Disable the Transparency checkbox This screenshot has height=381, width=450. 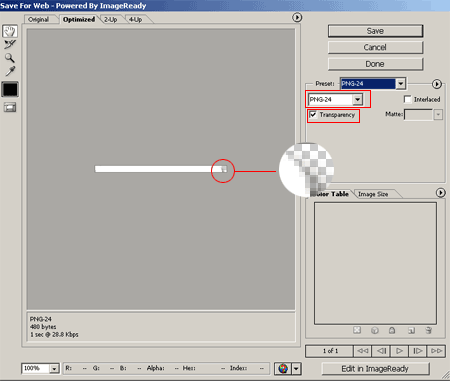(x=313, y=115)
